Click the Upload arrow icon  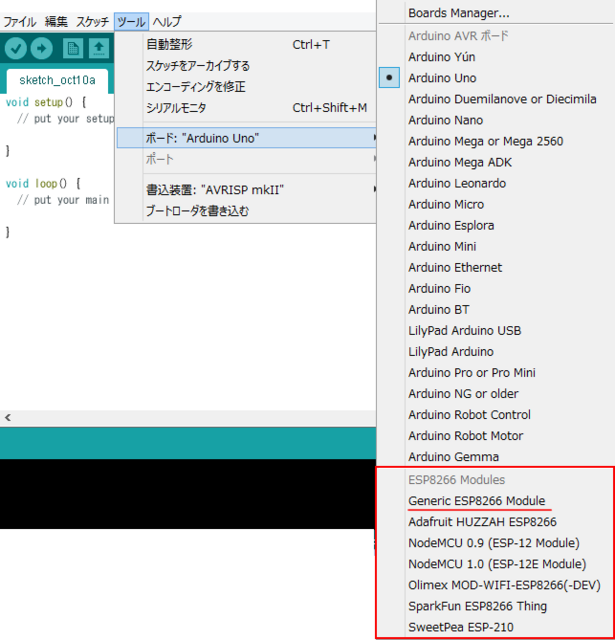point(42,49)
